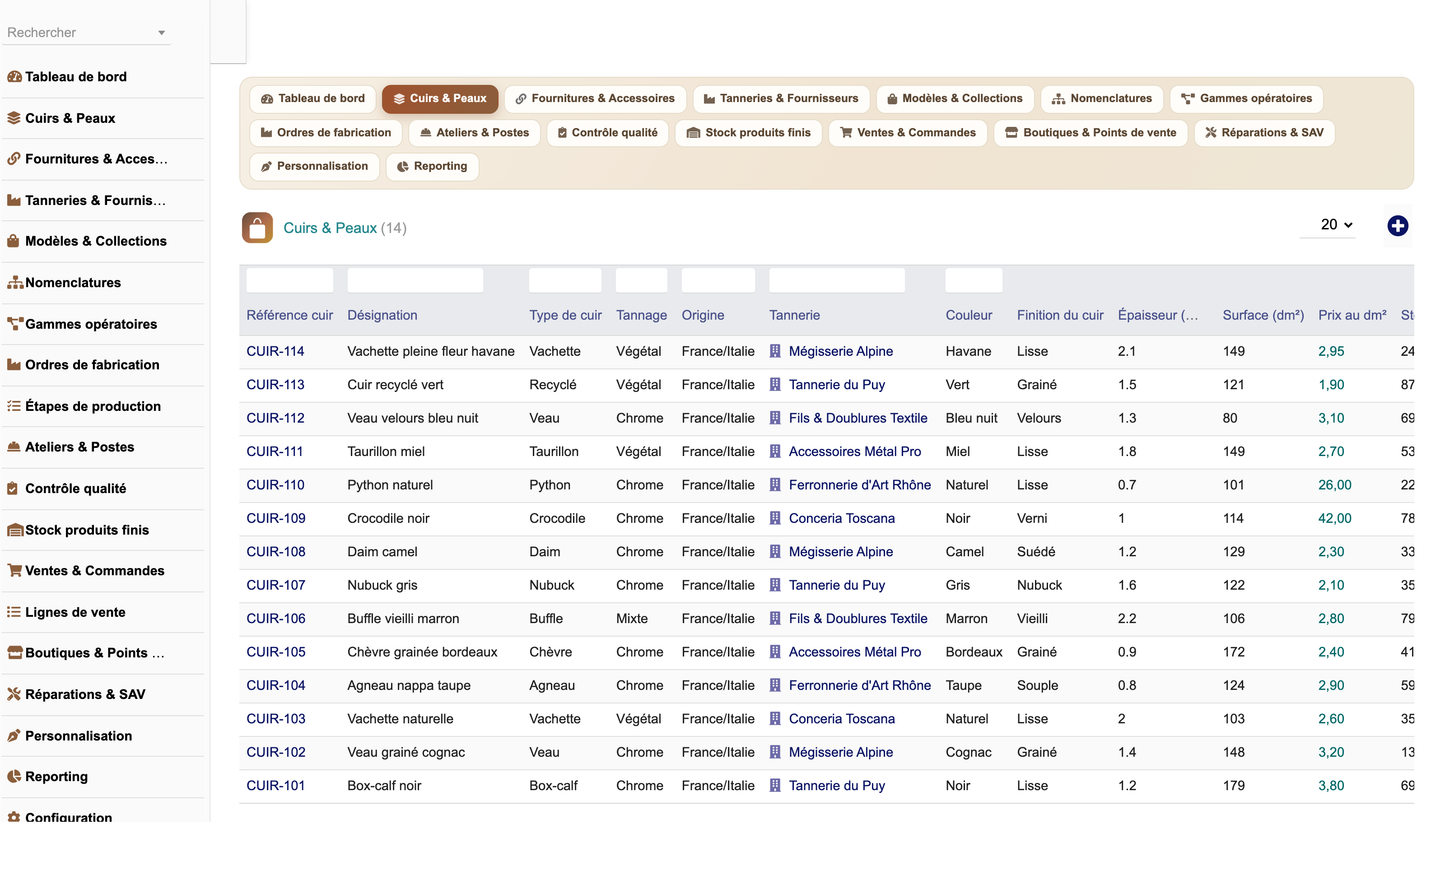The width and height of the screenshot is (1445, 894).
Task: Click the Rechercher search field
Action: (88, 33)
